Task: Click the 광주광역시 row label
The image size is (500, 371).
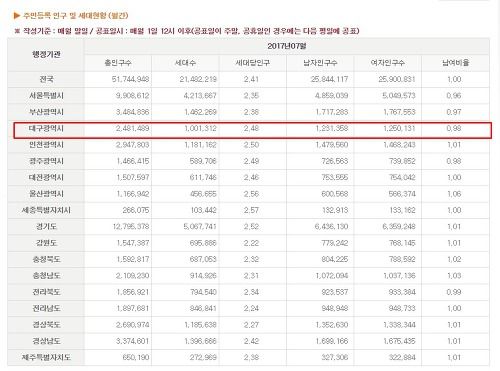Action: pyautogui.click(x=46, y=161)
